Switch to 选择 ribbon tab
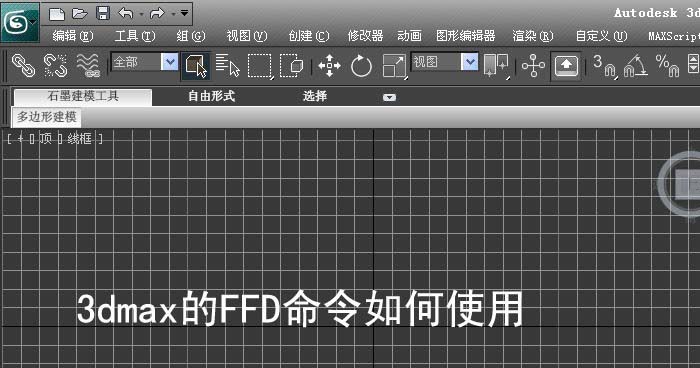This screenshot has width=700, height=368. (x=315, y=96)
